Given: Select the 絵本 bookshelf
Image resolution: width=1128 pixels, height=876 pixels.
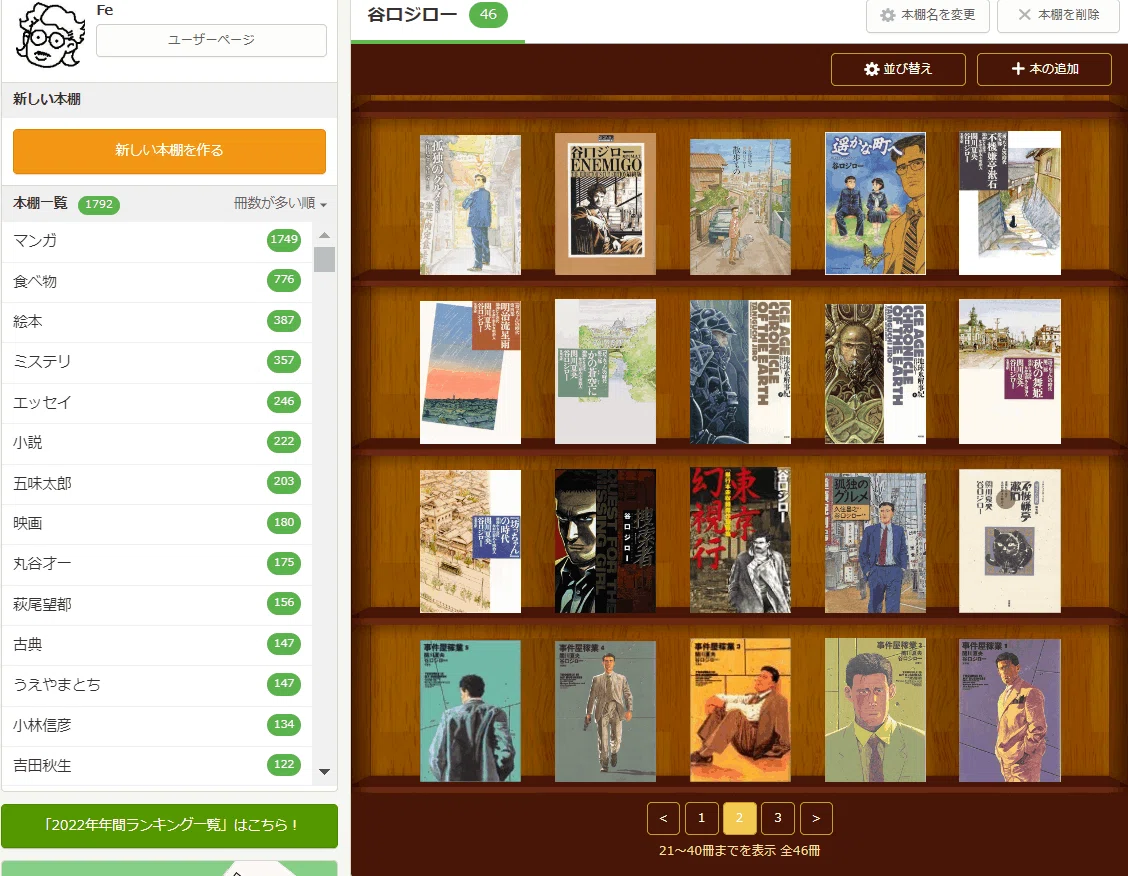Looking at the screenshot, I should (x=157, y=321).
